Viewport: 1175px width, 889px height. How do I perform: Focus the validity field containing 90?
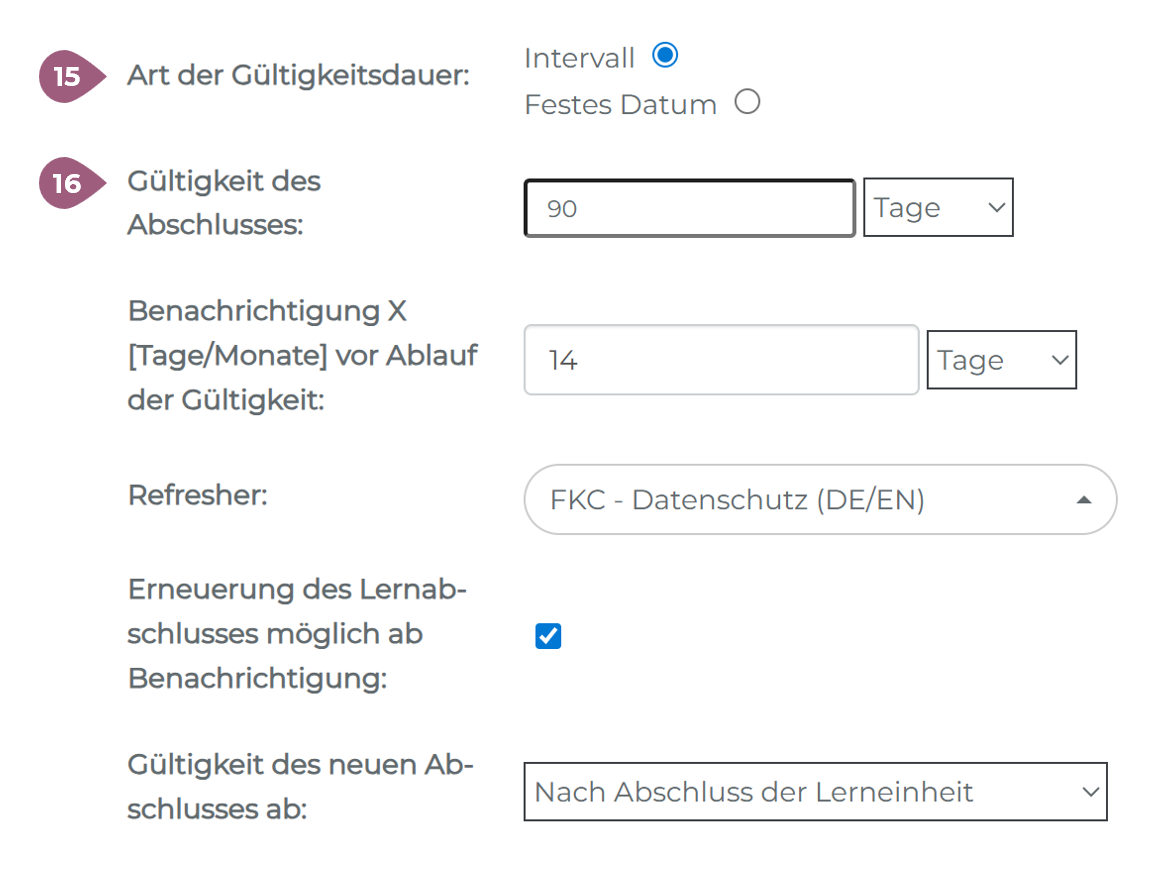pos(689,208)
